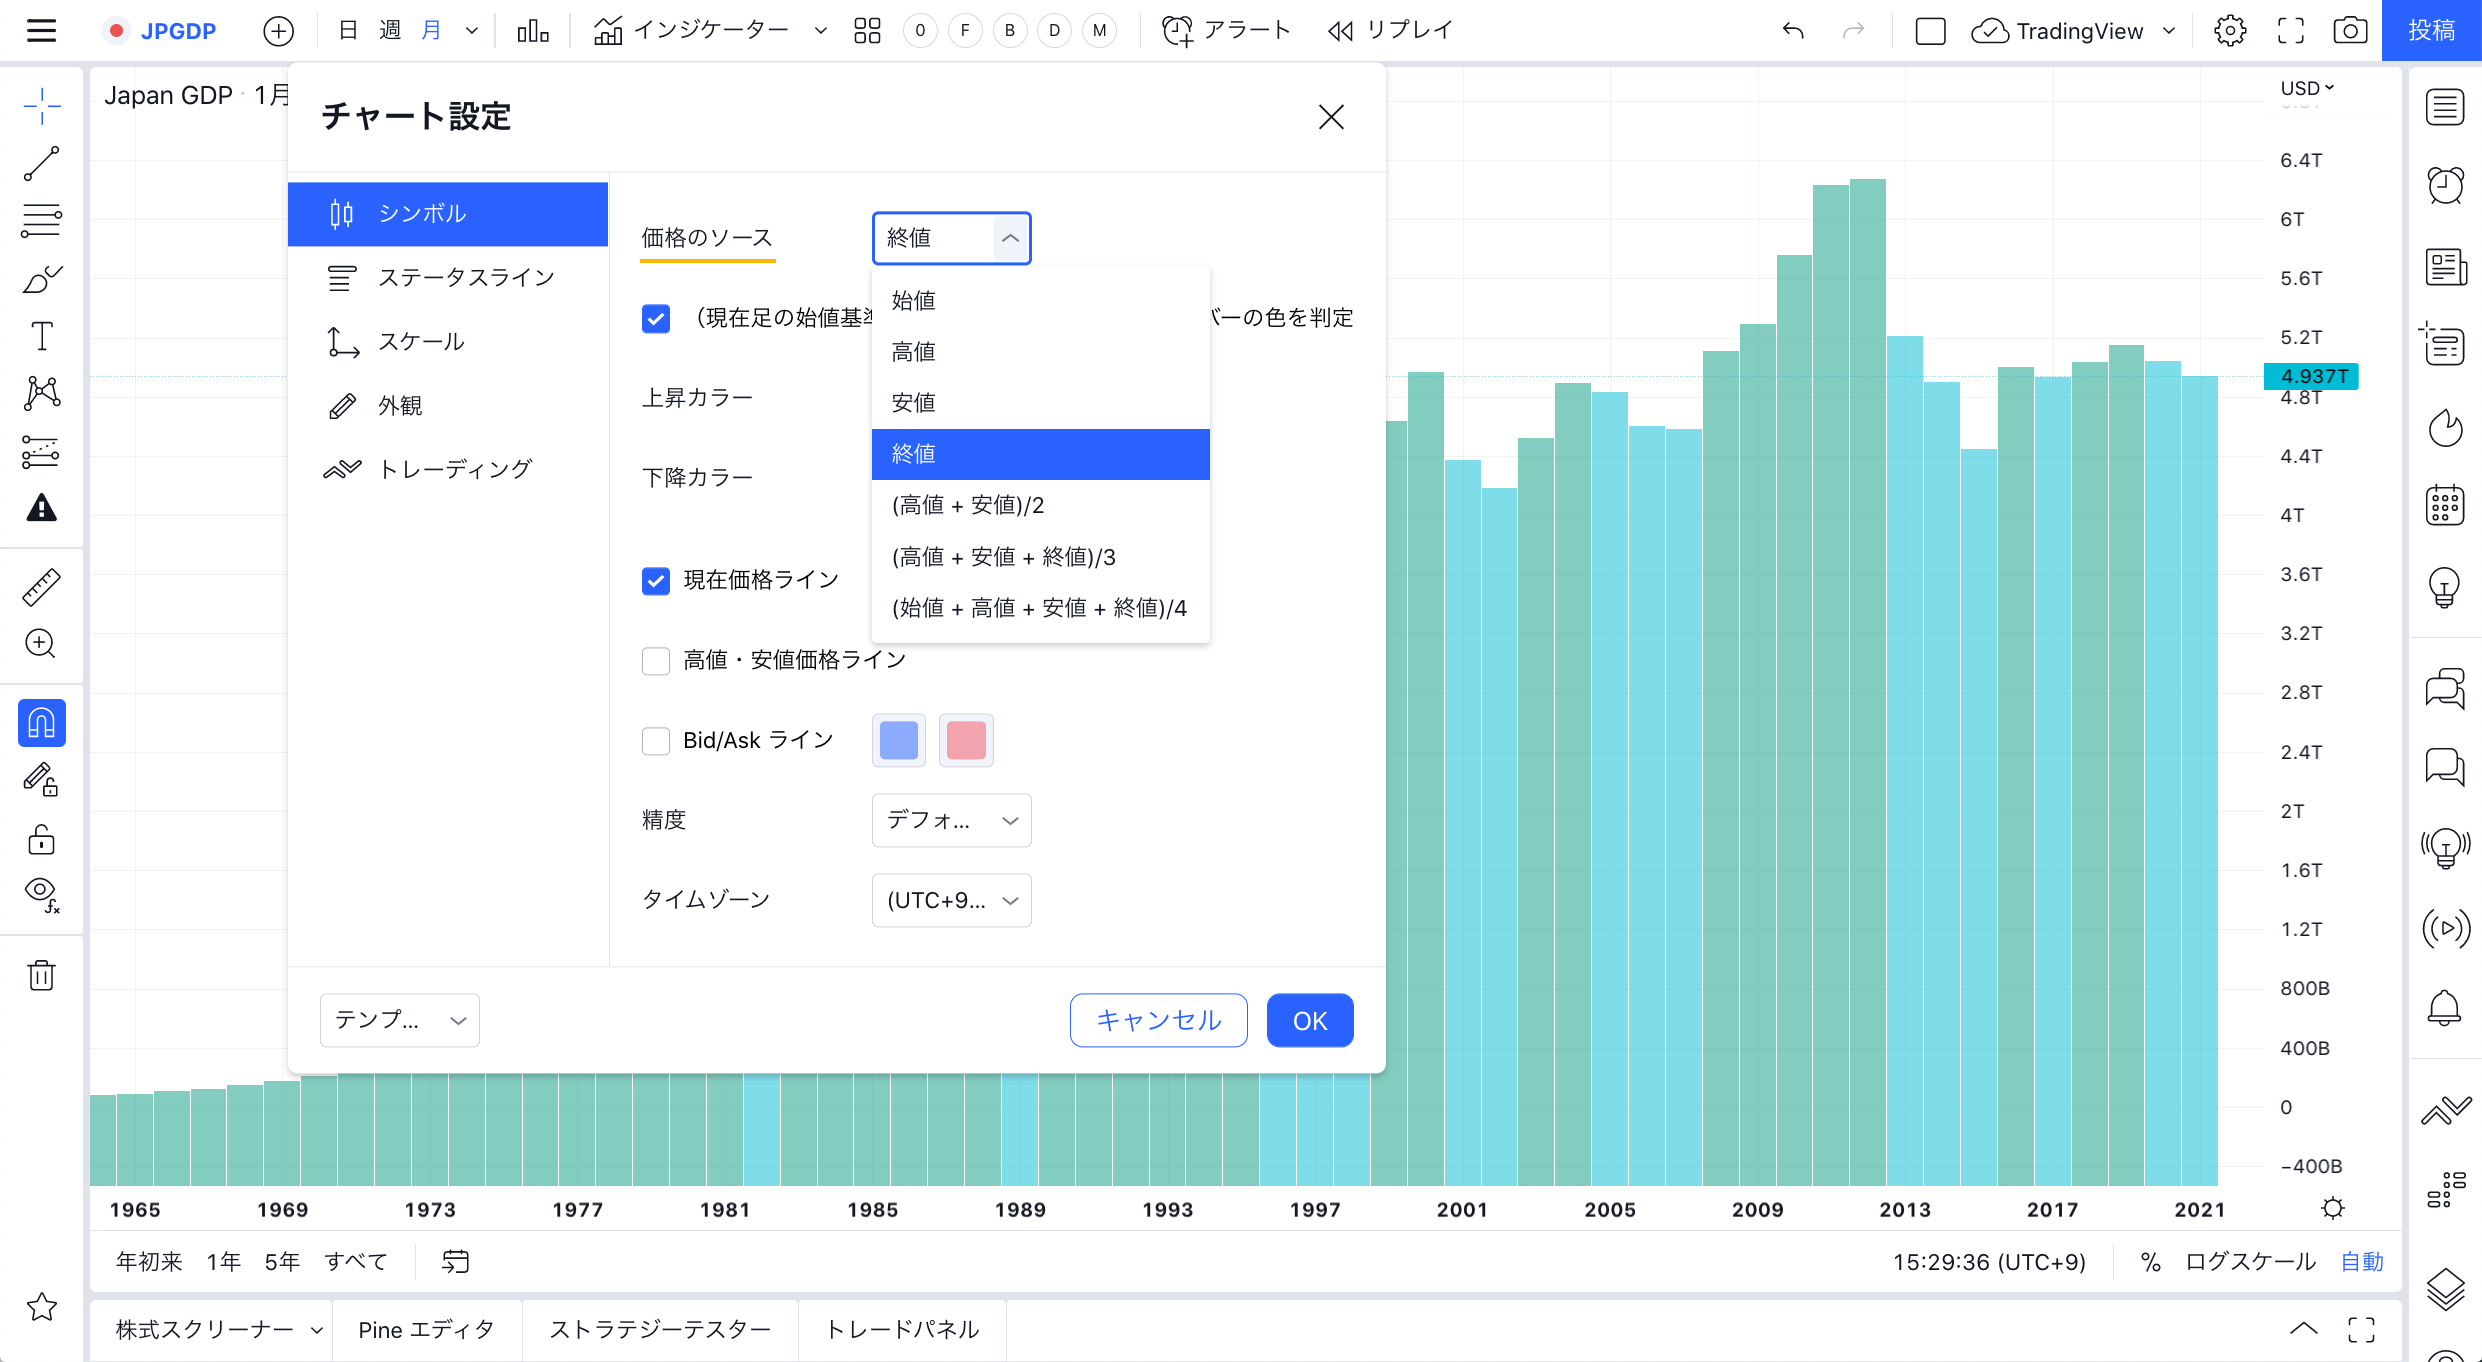Take chart snapshot with camera icon
Image resolution: width=2482 pixels, height=1362 pixels.
2349,31
